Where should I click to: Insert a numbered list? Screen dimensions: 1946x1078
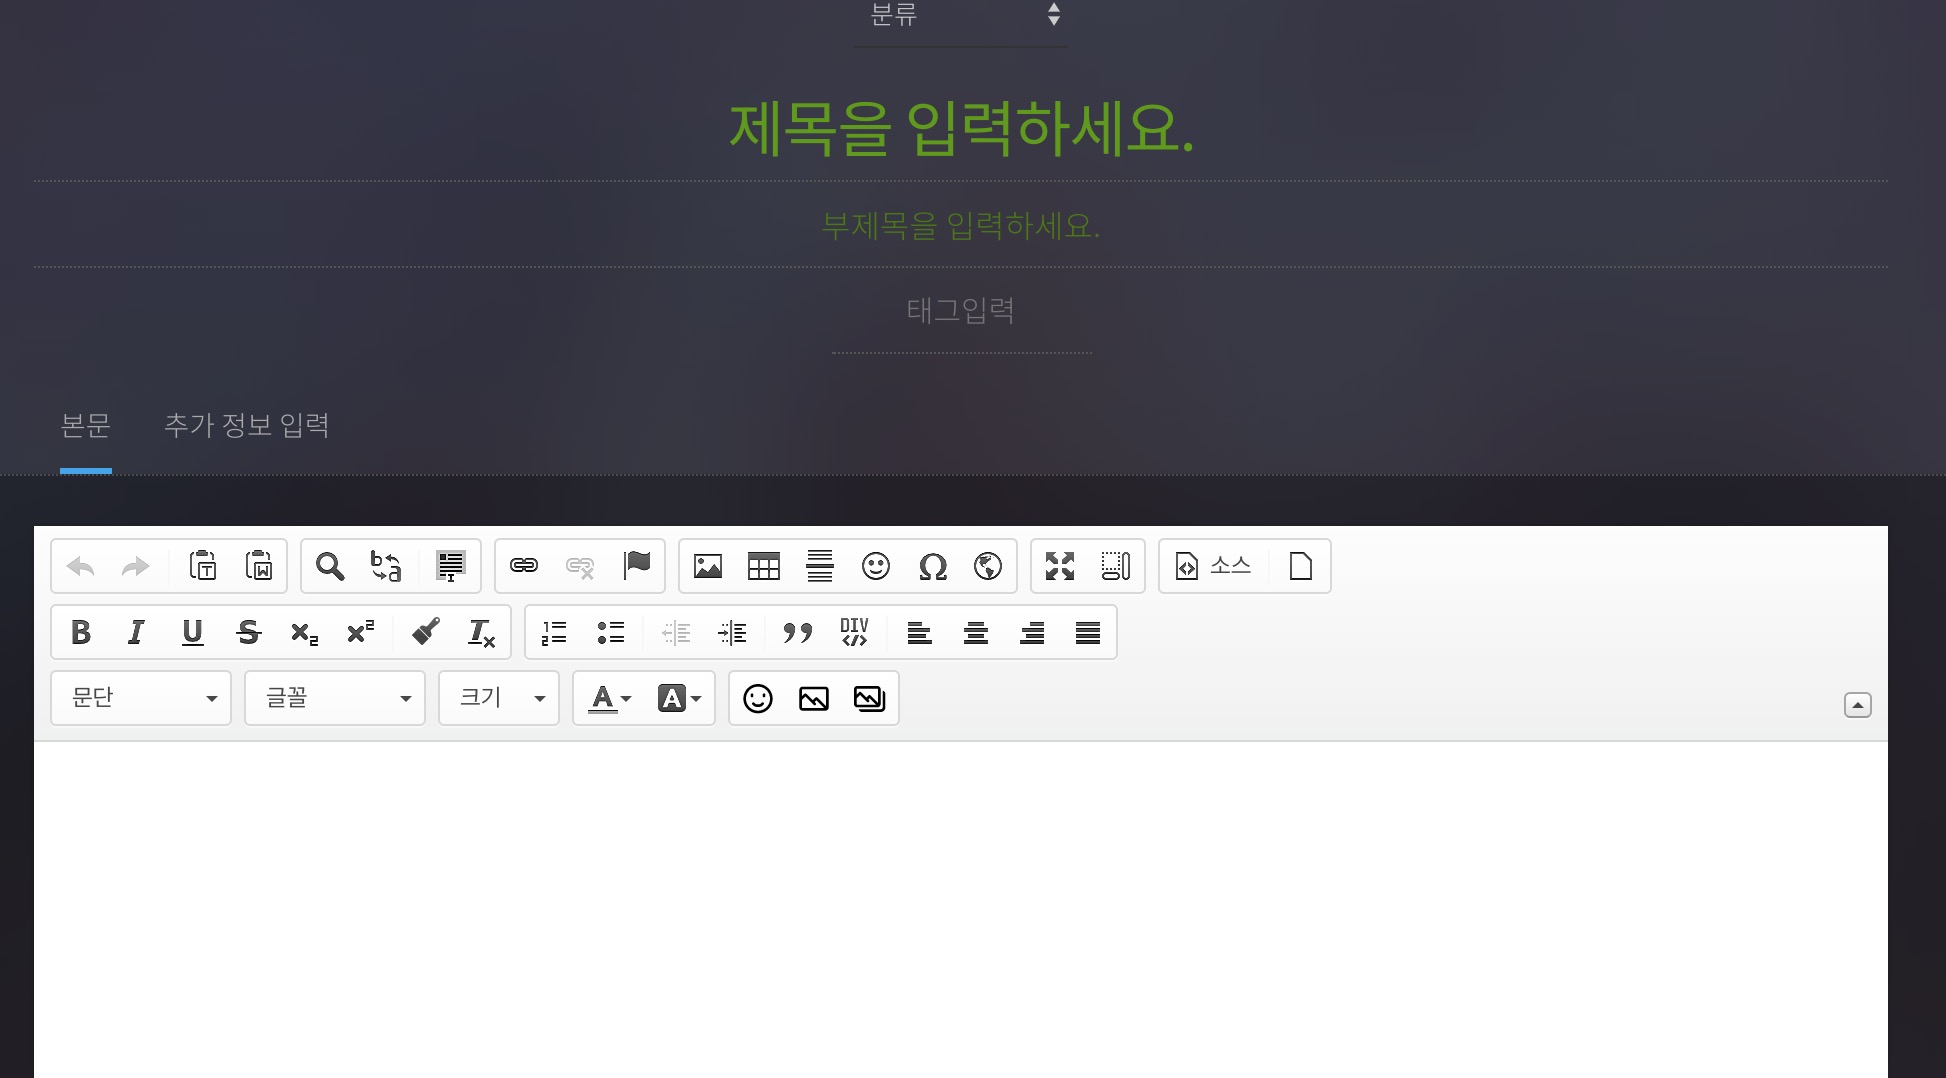tap(554, 632)
